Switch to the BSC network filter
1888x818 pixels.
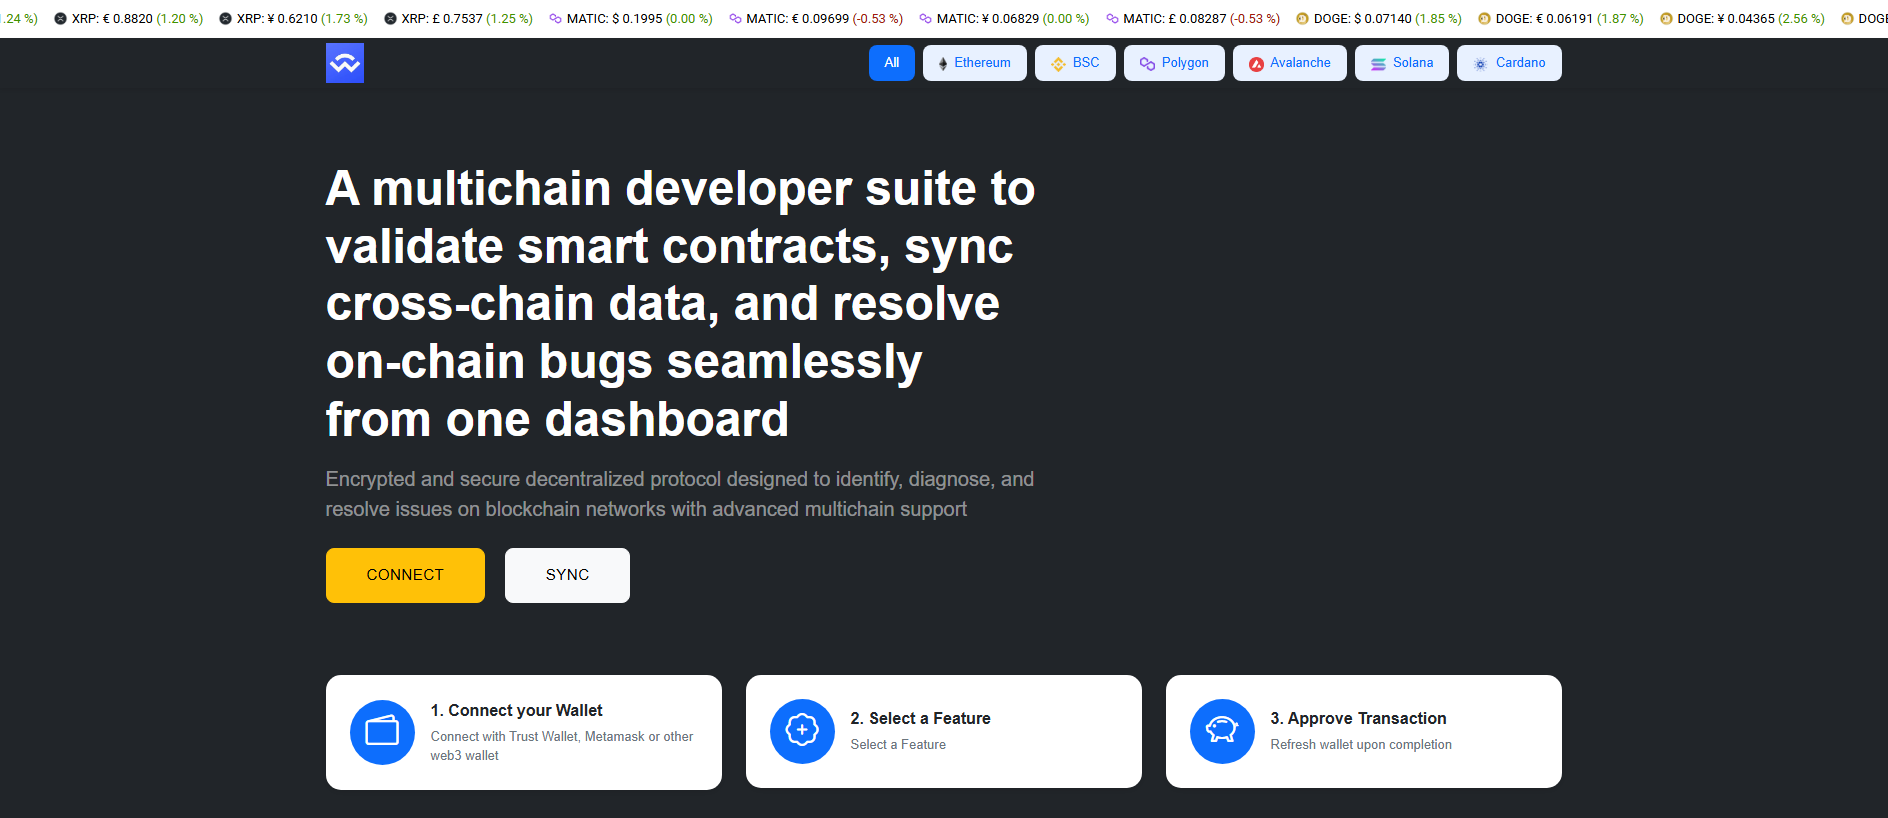[1075, 63]
